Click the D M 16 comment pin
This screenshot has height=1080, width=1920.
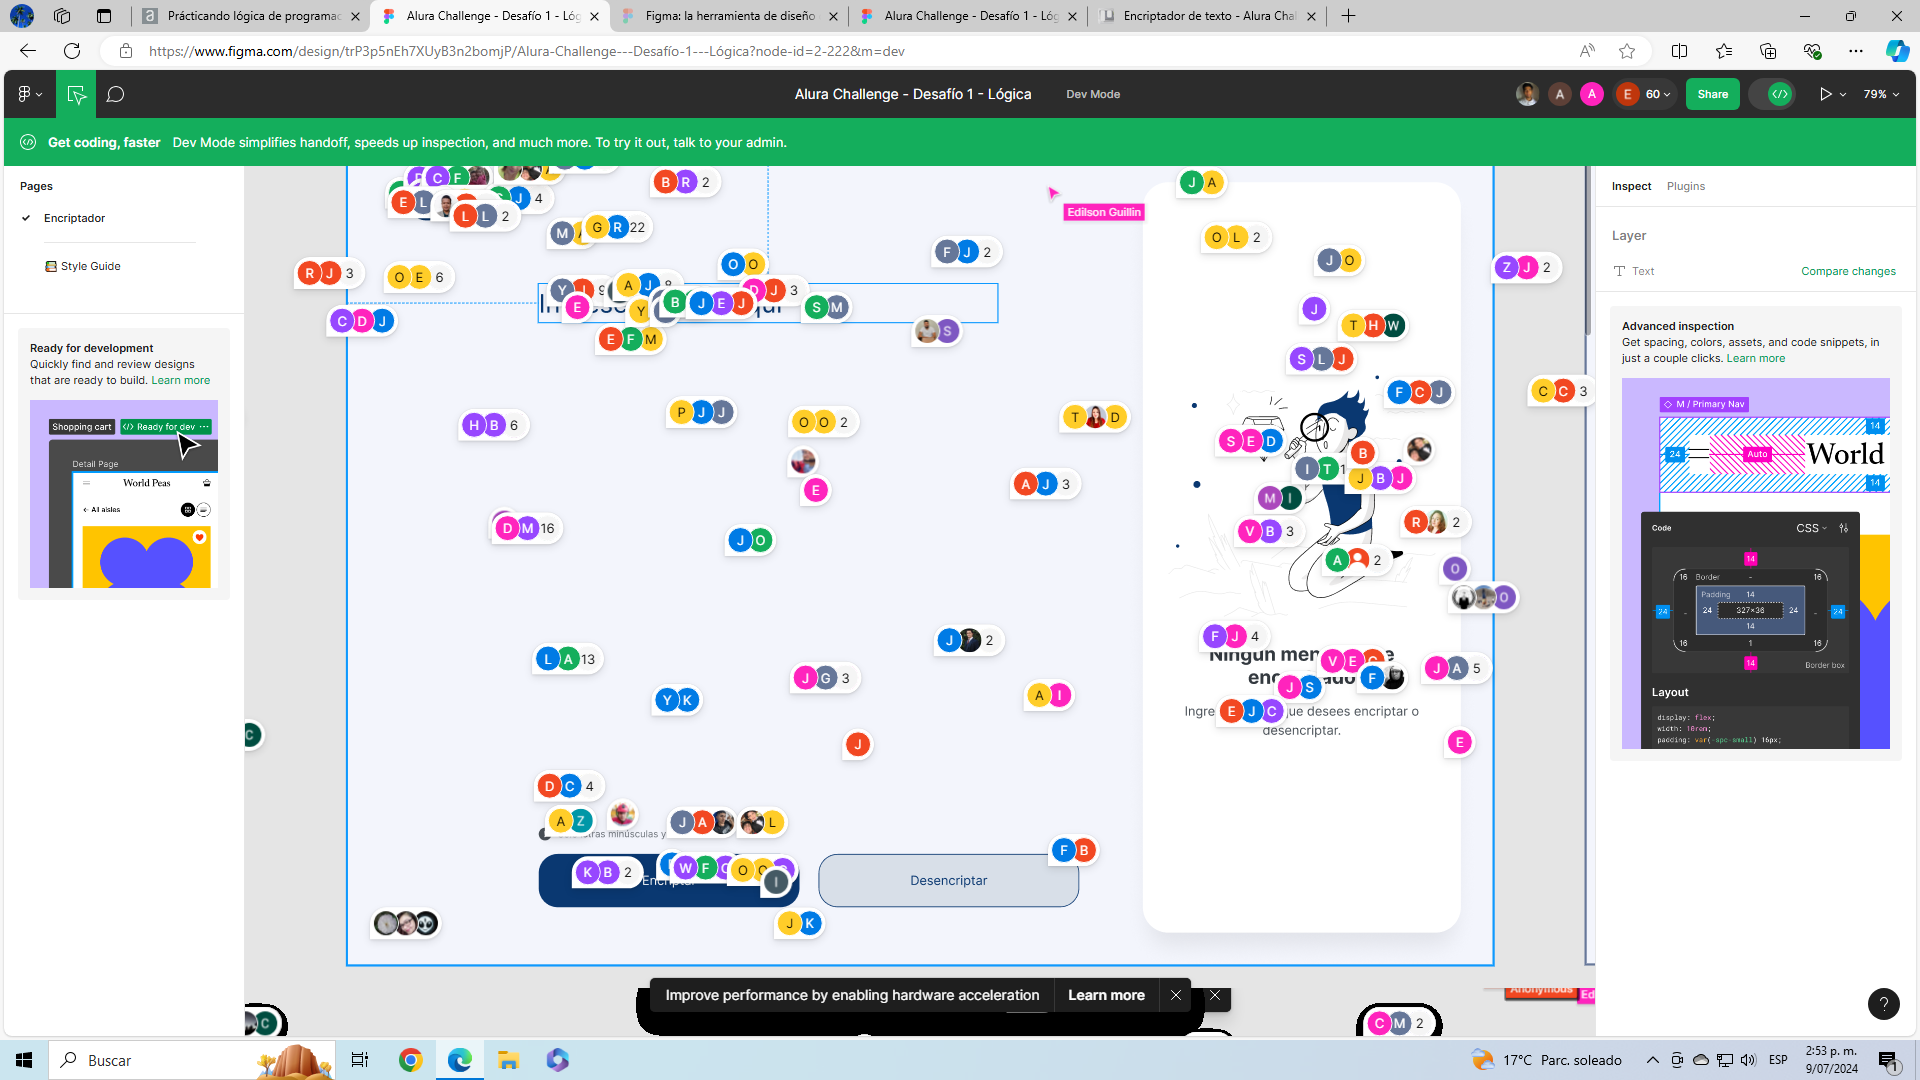click(527, 528)
